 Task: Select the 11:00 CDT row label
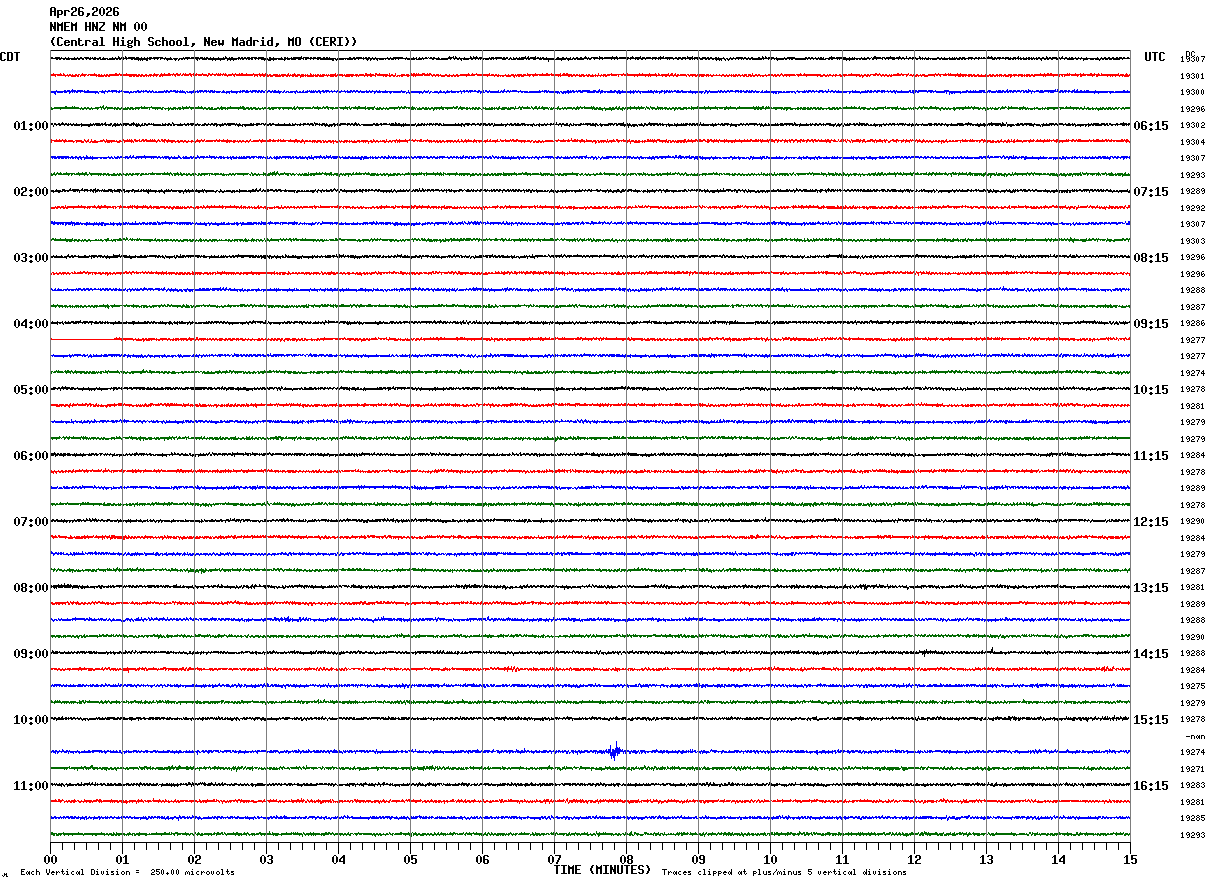coord(31,786)
